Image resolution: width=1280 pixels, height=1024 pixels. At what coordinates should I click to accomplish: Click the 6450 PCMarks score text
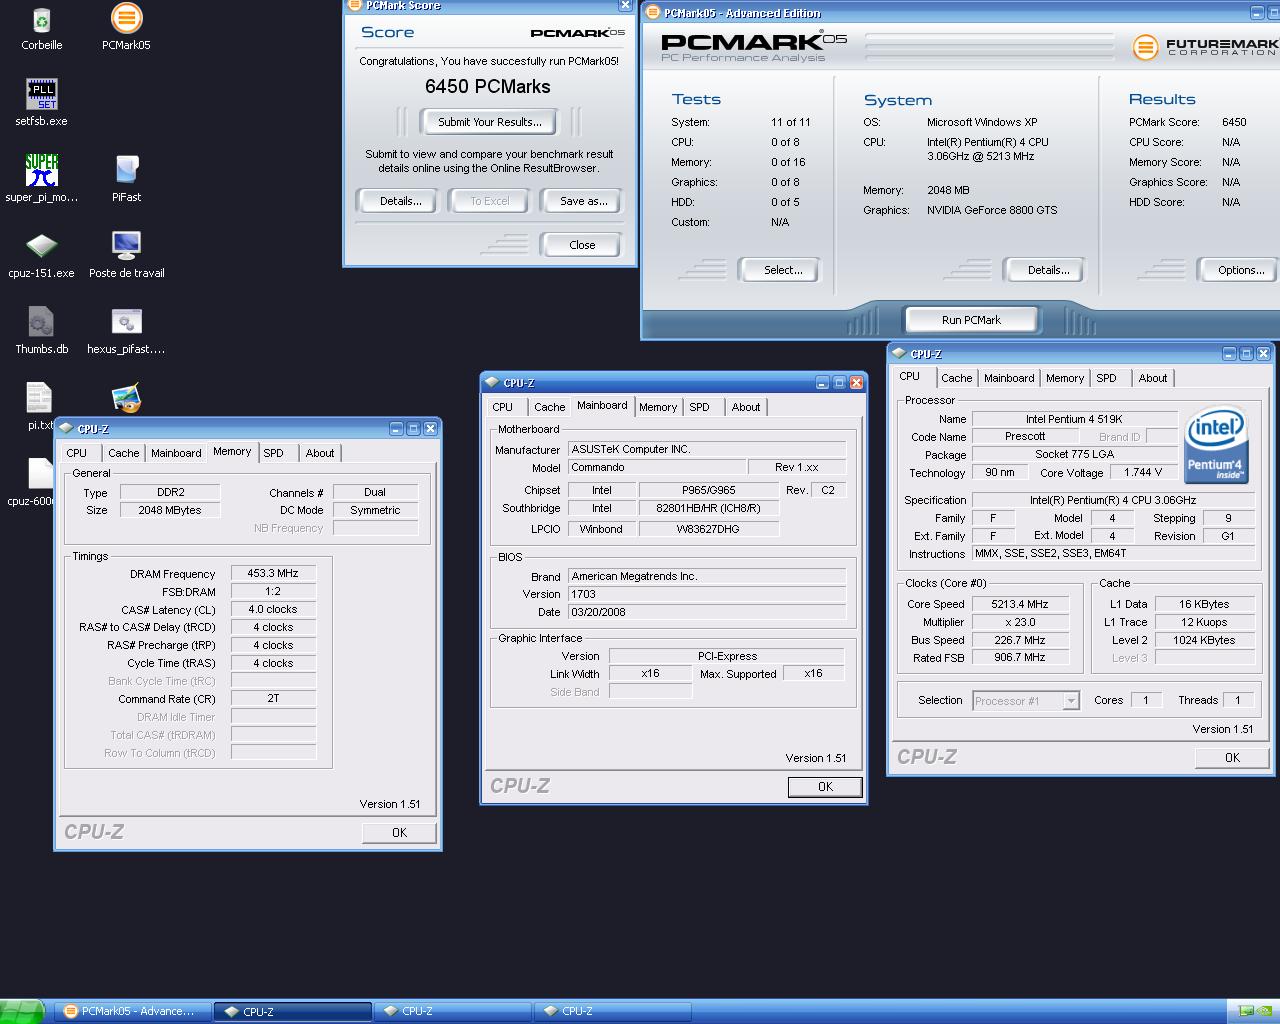point(488,87)
